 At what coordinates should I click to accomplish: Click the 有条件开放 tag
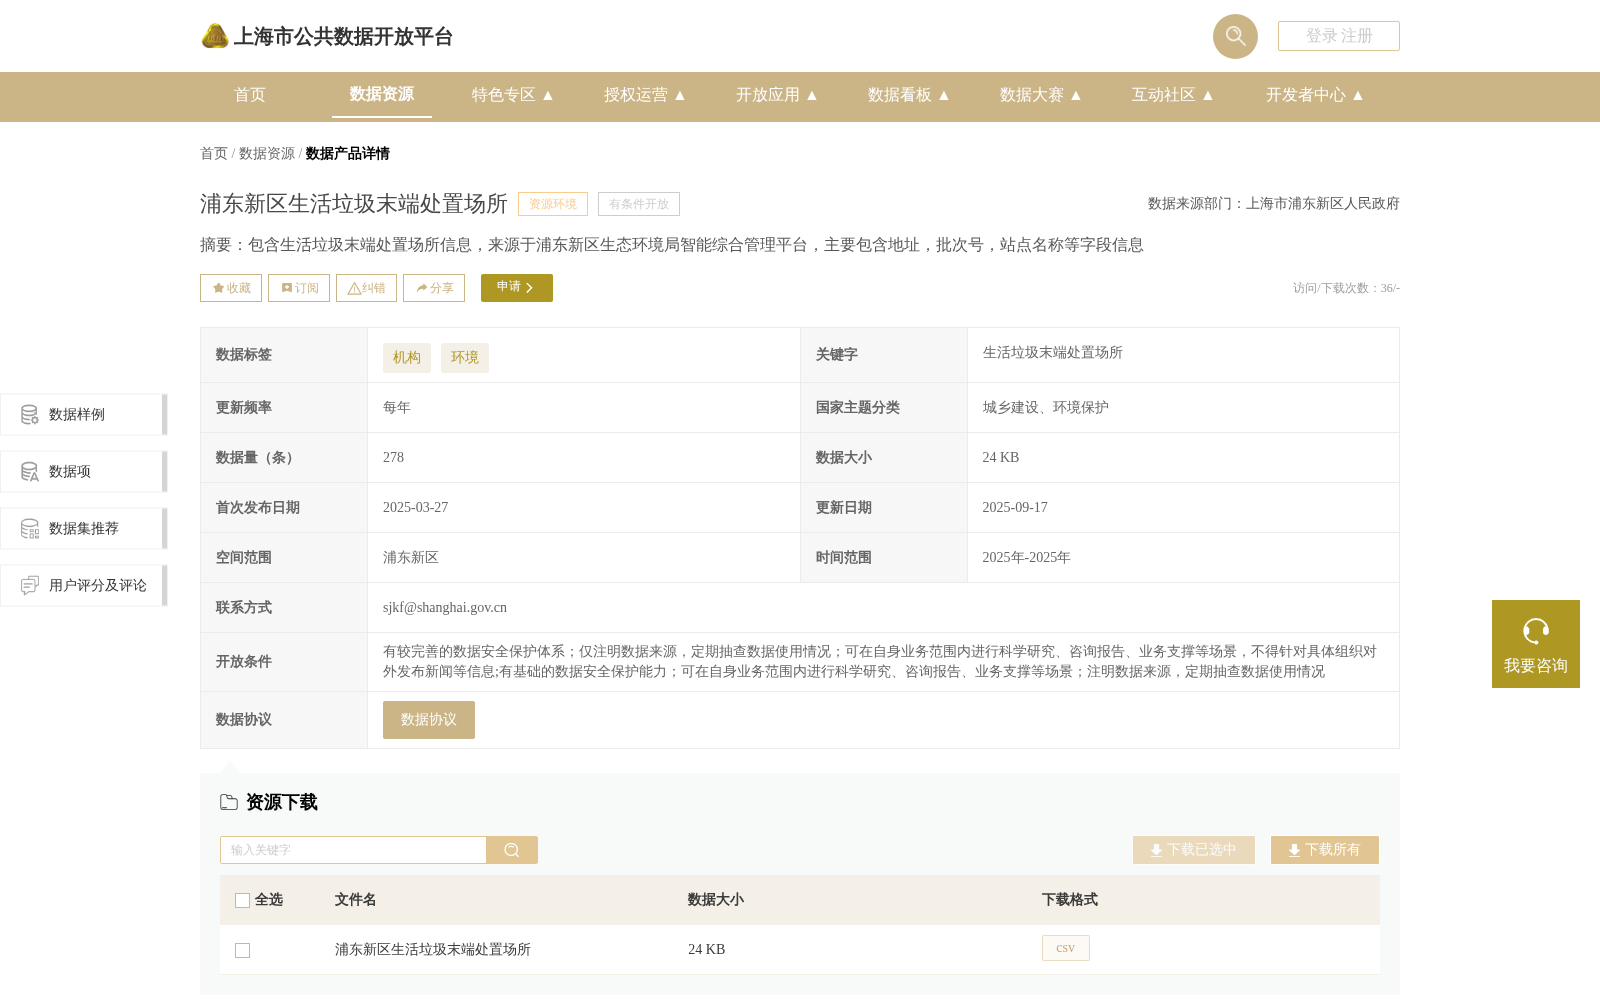point(639,204)
